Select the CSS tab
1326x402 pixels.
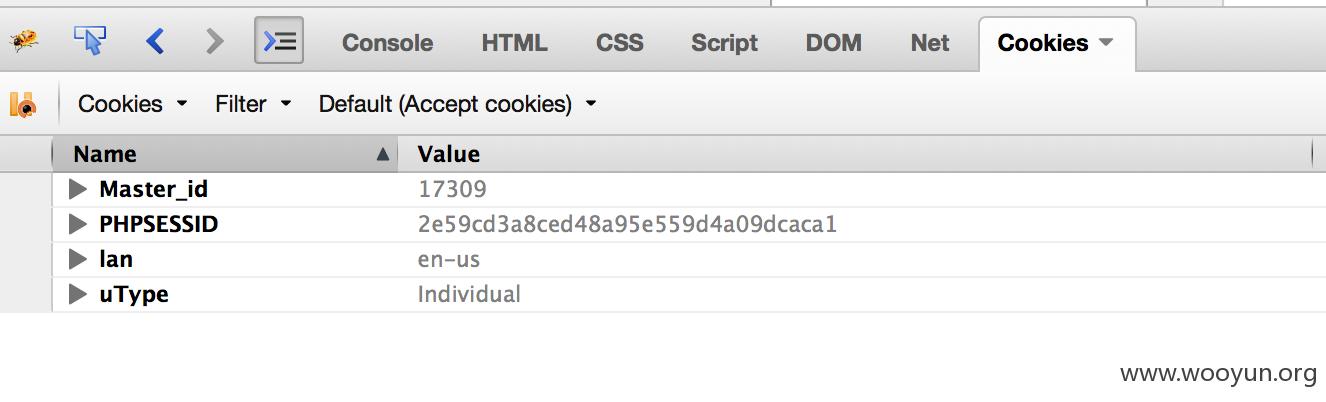click(x=620, y=43)
